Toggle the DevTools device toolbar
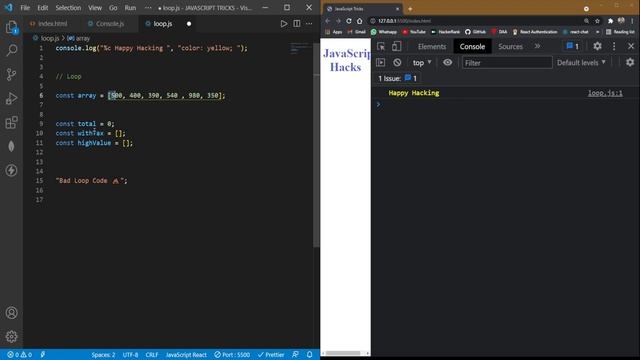 396,46
